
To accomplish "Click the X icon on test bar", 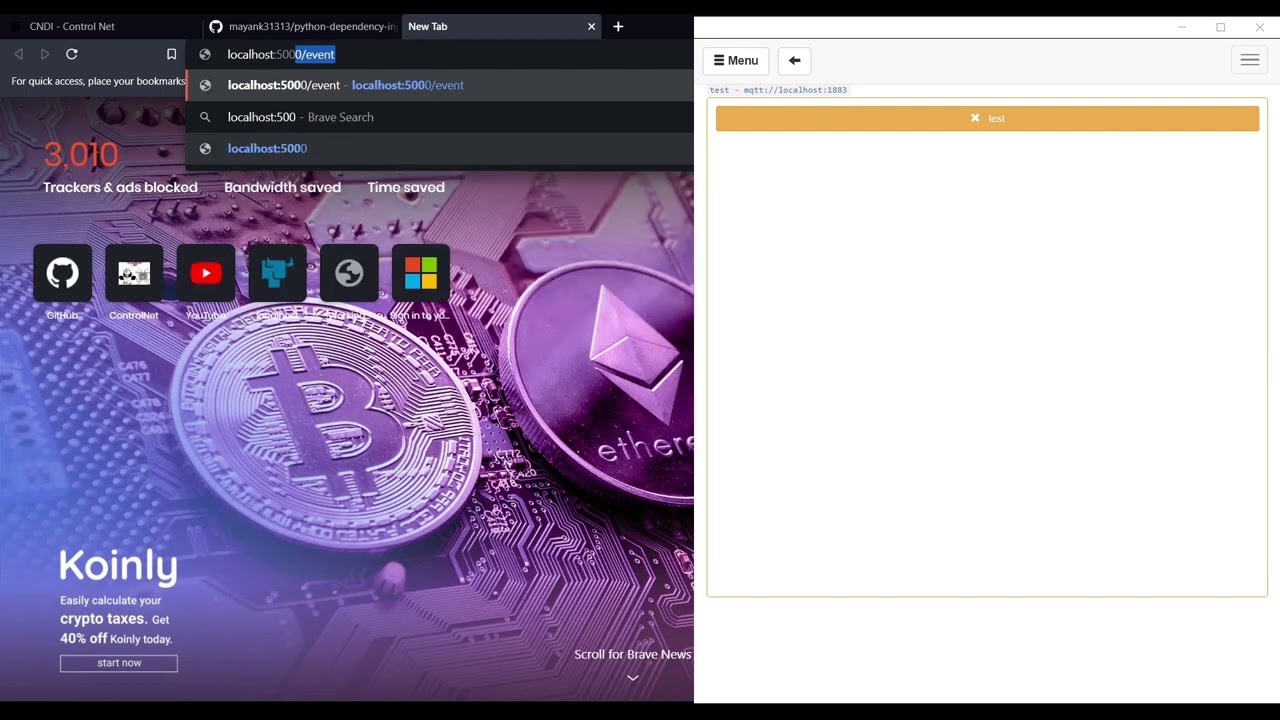I will point(975,118).
